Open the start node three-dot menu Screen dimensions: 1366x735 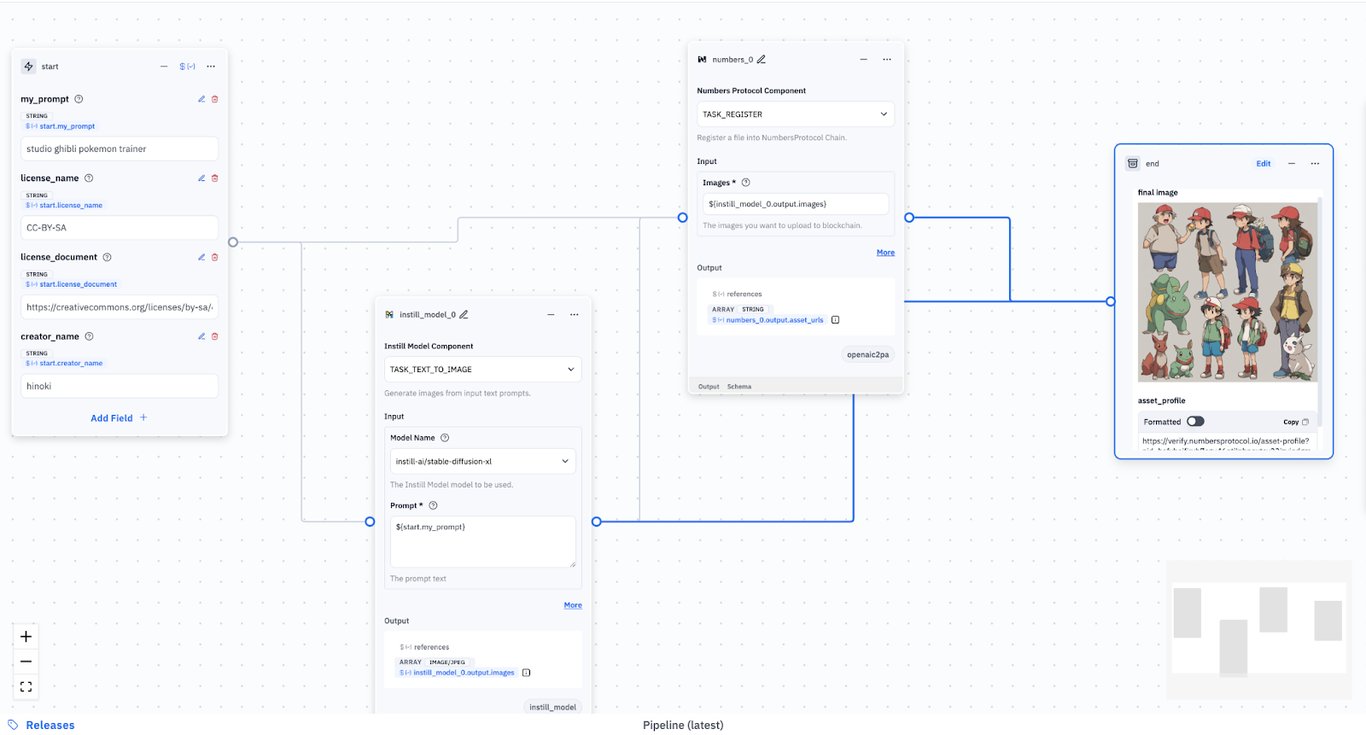[x=211, y=66]
